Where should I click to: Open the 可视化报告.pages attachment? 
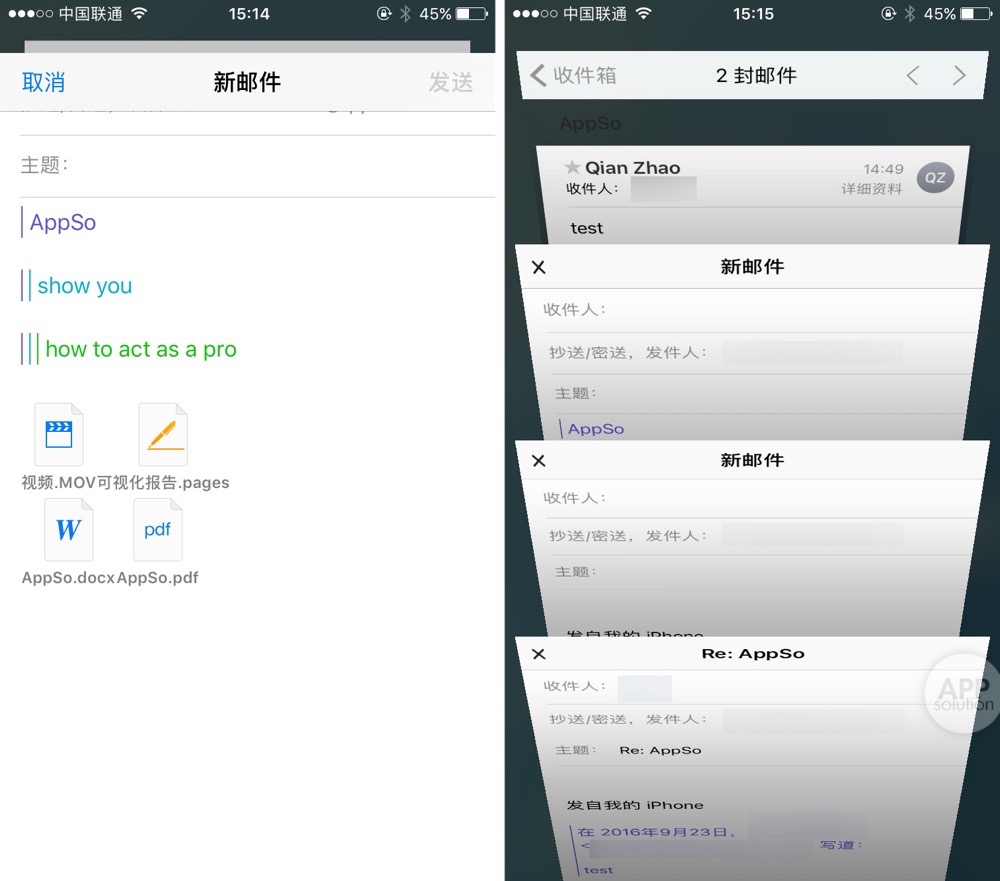pyautogui.click(x=162, y=433)
